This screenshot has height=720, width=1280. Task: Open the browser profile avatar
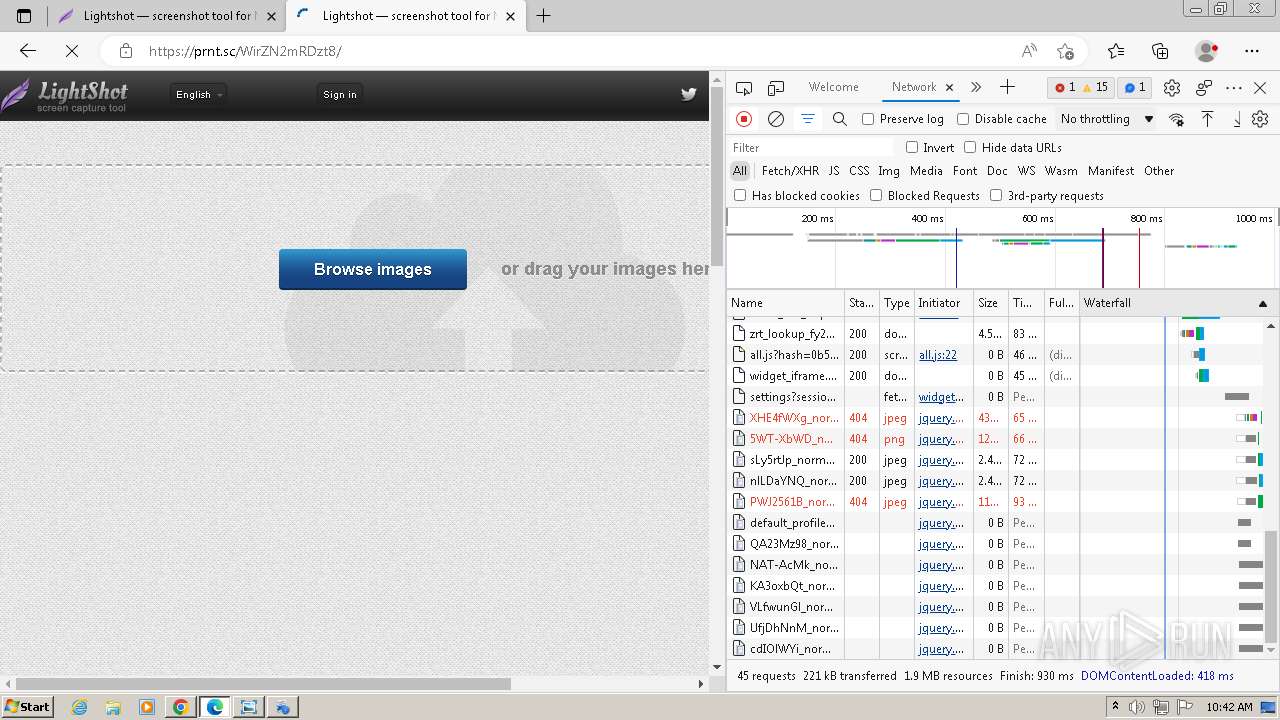[x=1206, y=51]
